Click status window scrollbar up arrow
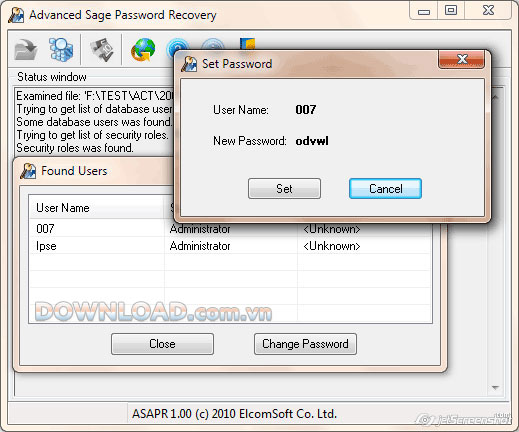This screenshot has height=432, width=519. pos(495,97)
